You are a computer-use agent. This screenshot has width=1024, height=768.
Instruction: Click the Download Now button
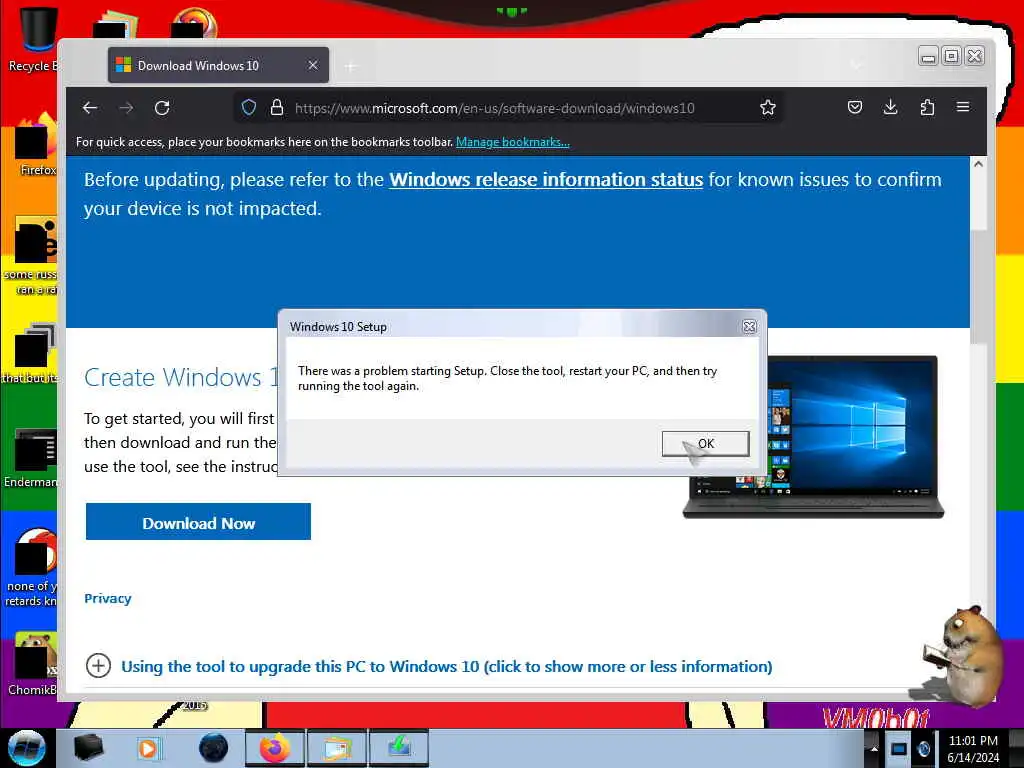(x=198, y=521)
